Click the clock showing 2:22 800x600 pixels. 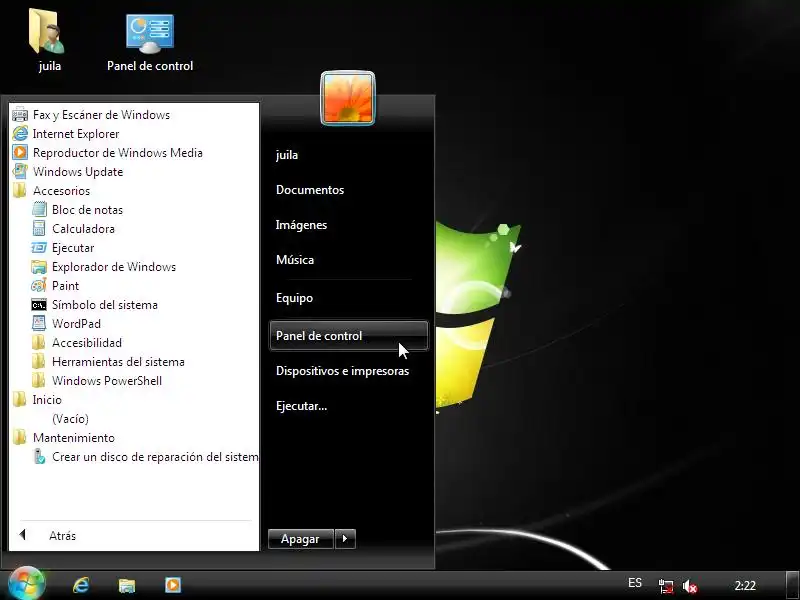tap(745, 585)
